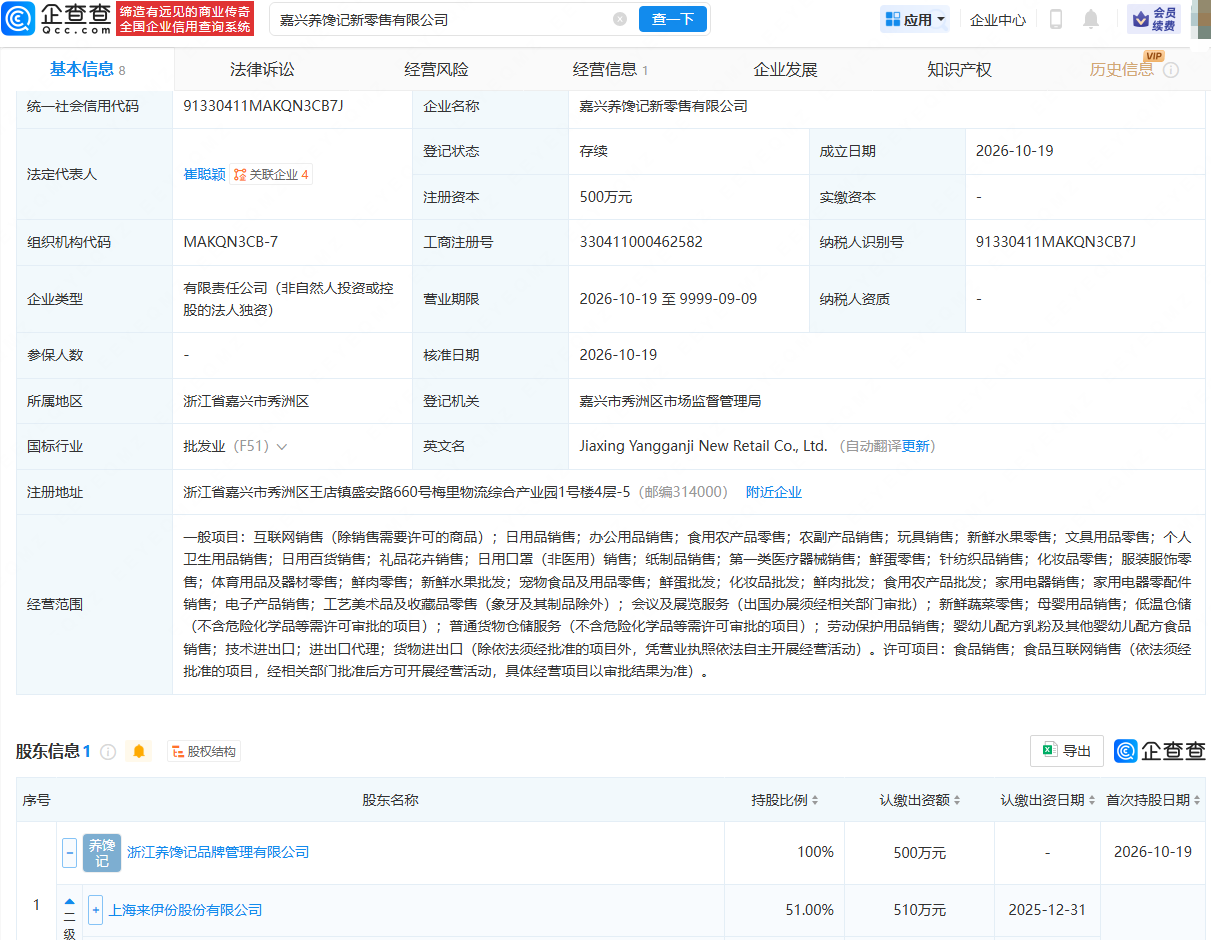This screenshot has width=1211, height=940.
Task: Switch to the 经营风险 tab
Action: pyautogui.click(x=436, y=69)
